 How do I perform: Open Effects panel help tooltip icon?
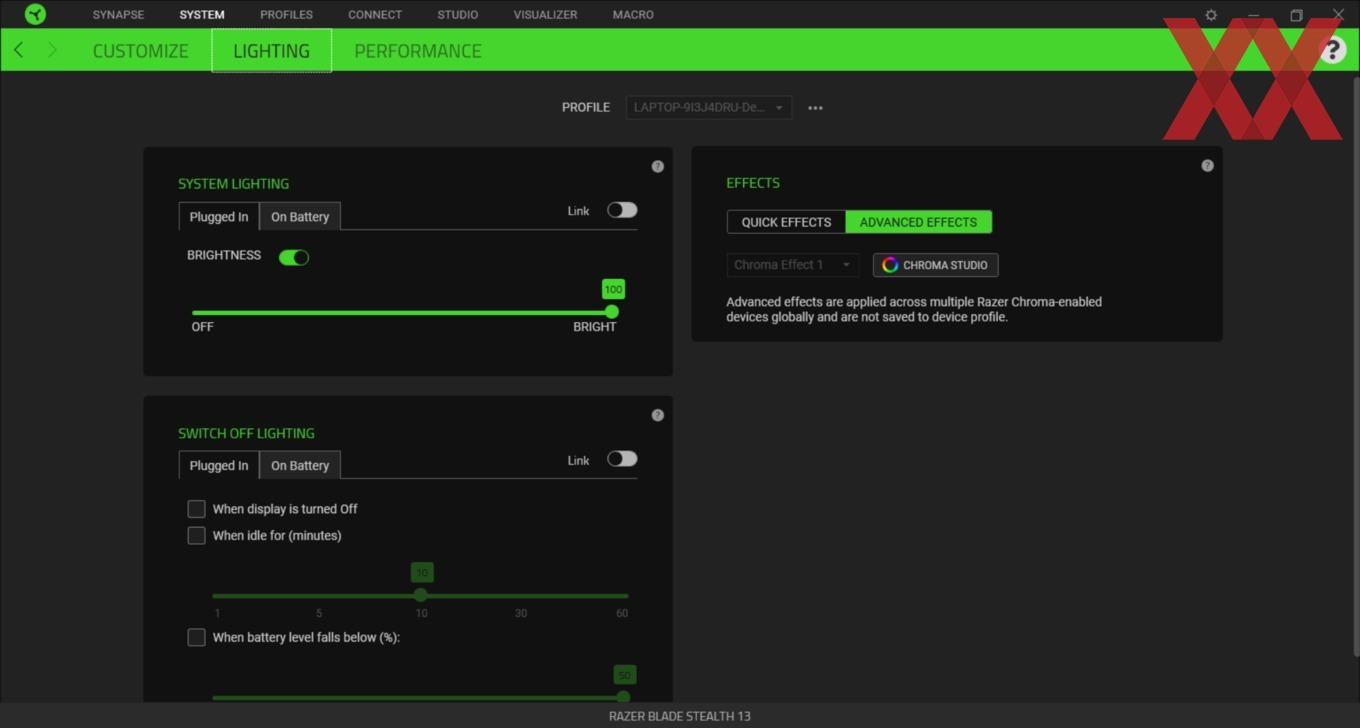pyautogui.click(x=1207, y=165)
